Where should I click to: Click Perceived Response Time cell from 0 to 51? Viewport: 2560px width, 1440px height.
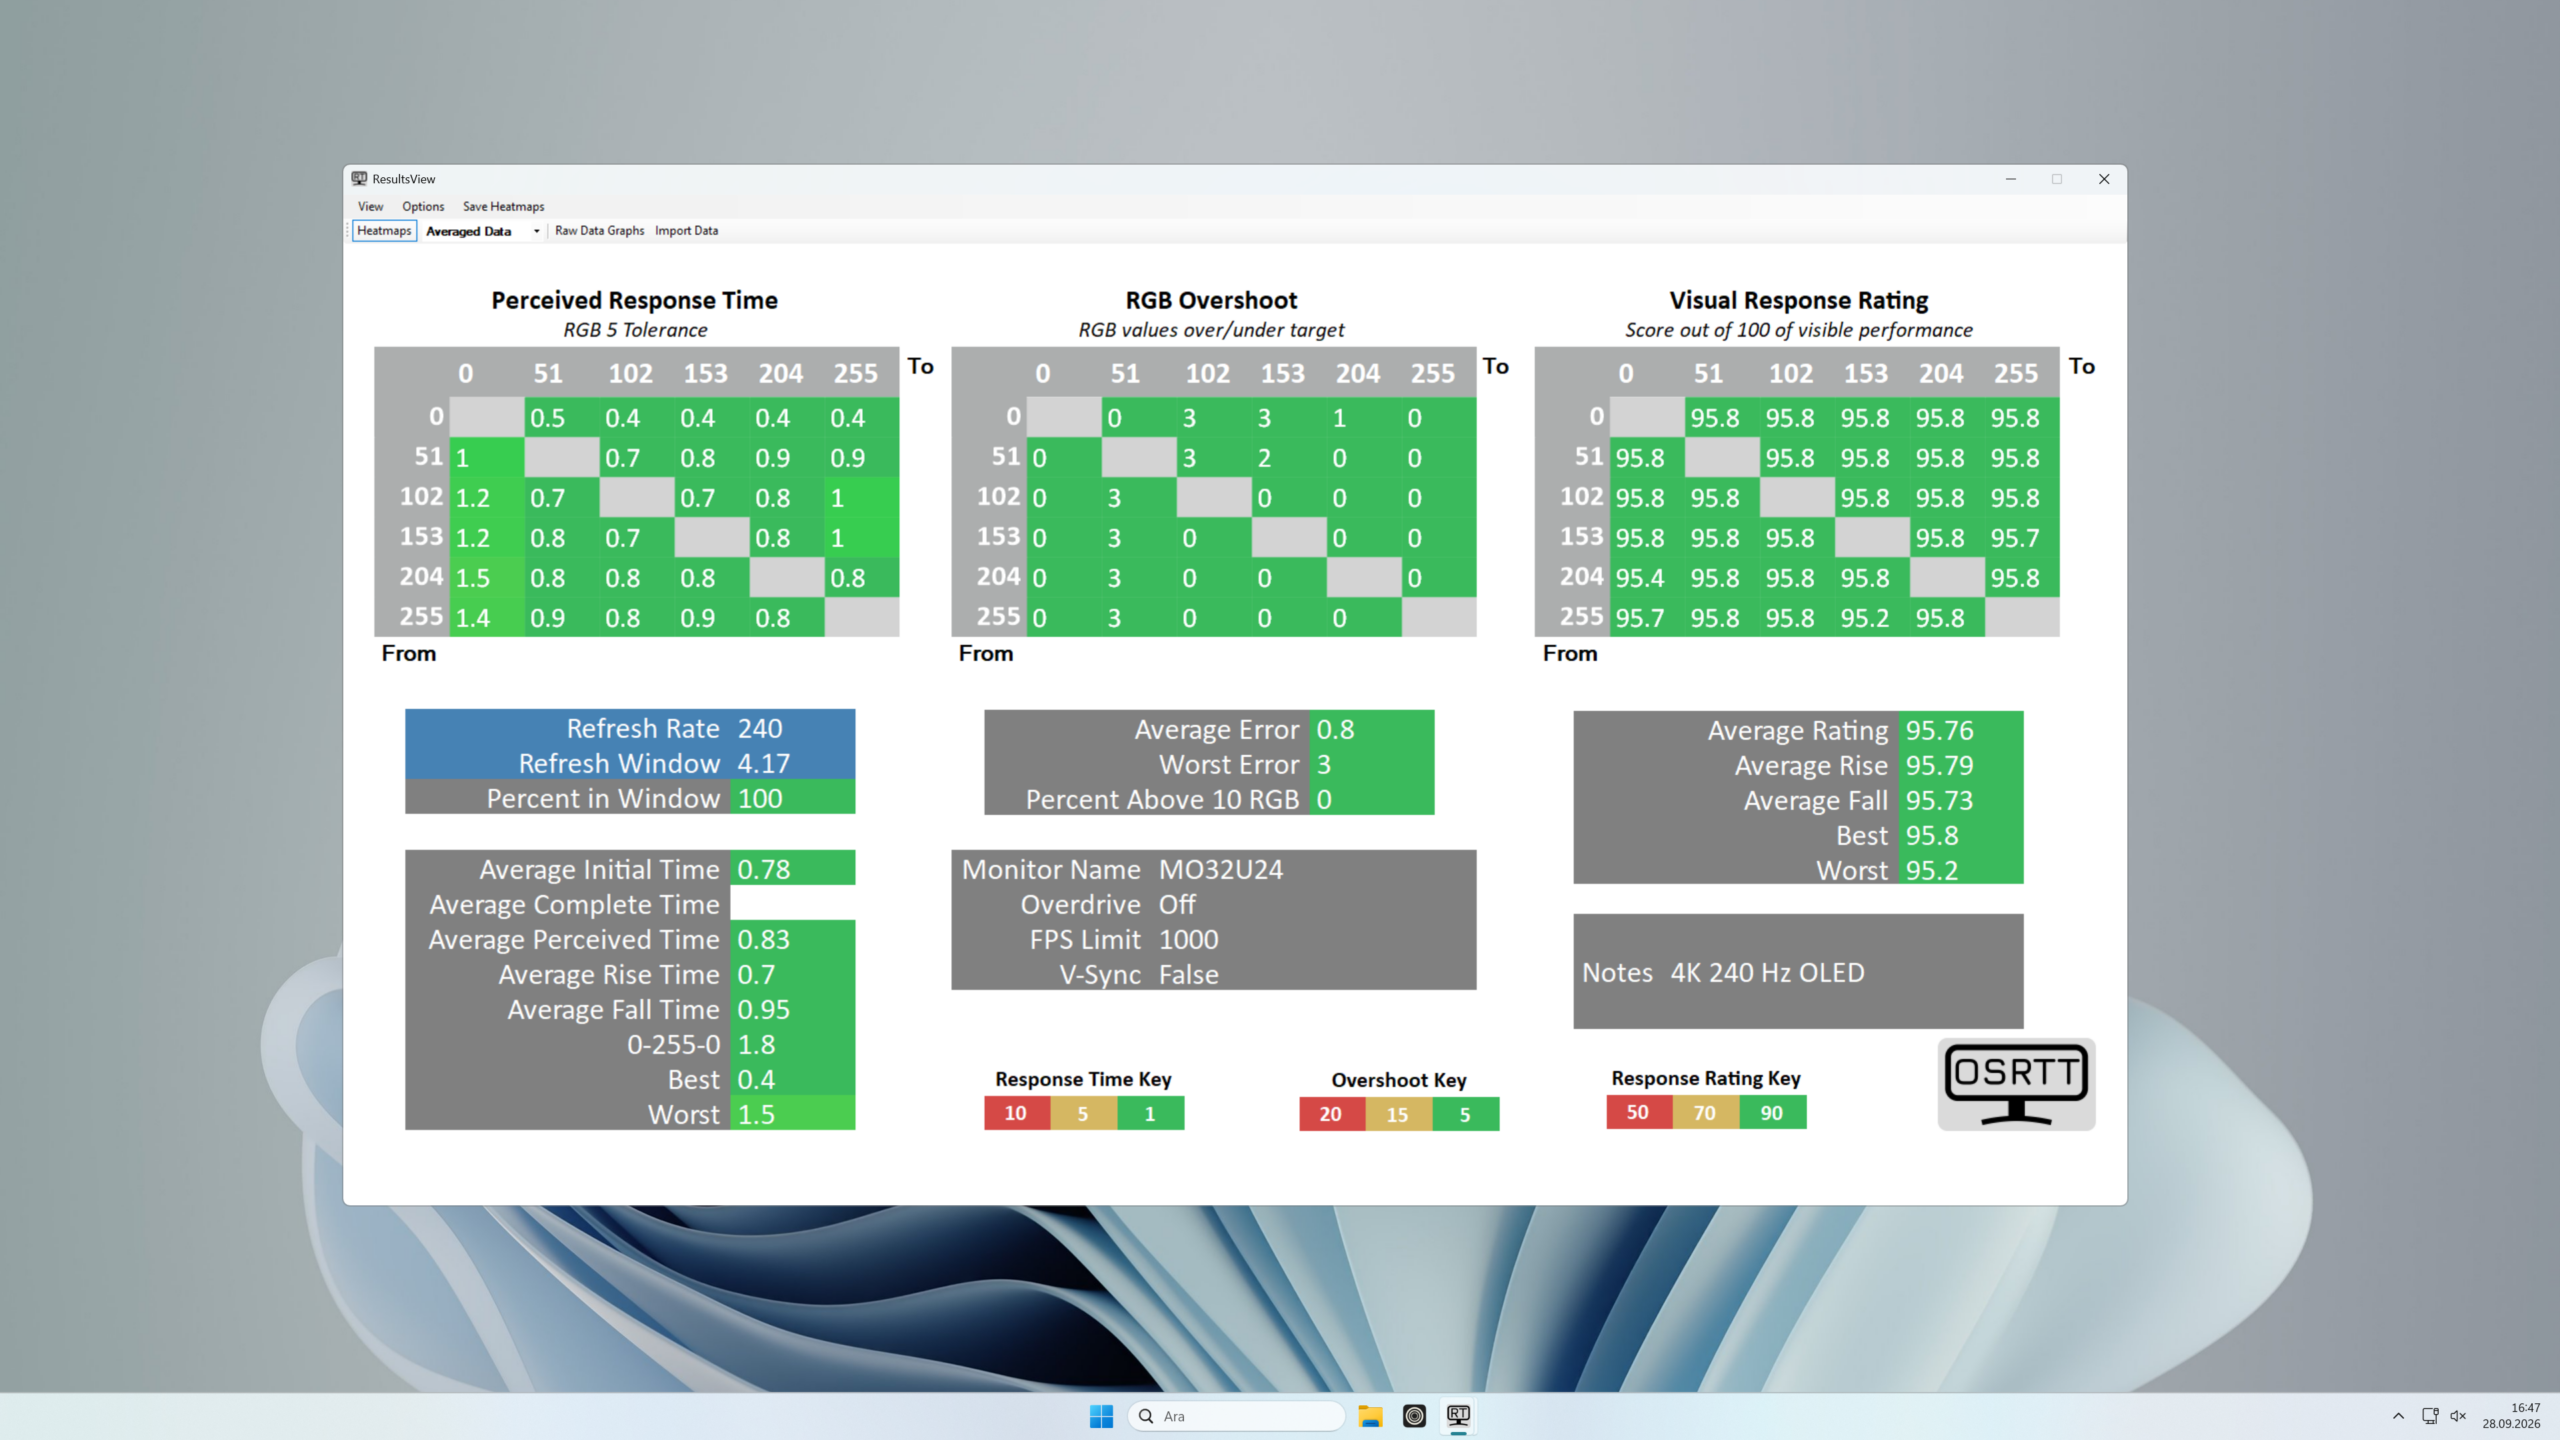562,418
